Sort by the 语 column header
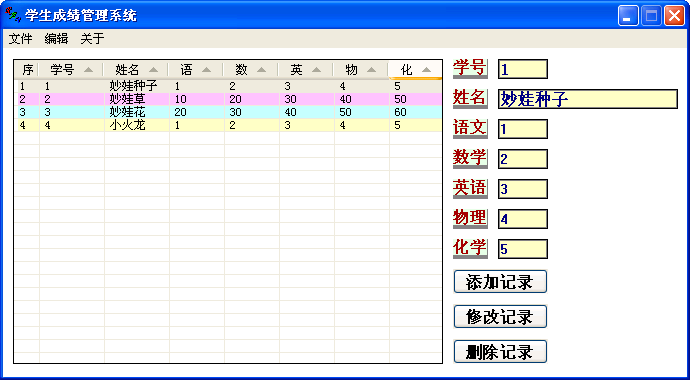This screenshot has height=380, width=690. [196, 70]
